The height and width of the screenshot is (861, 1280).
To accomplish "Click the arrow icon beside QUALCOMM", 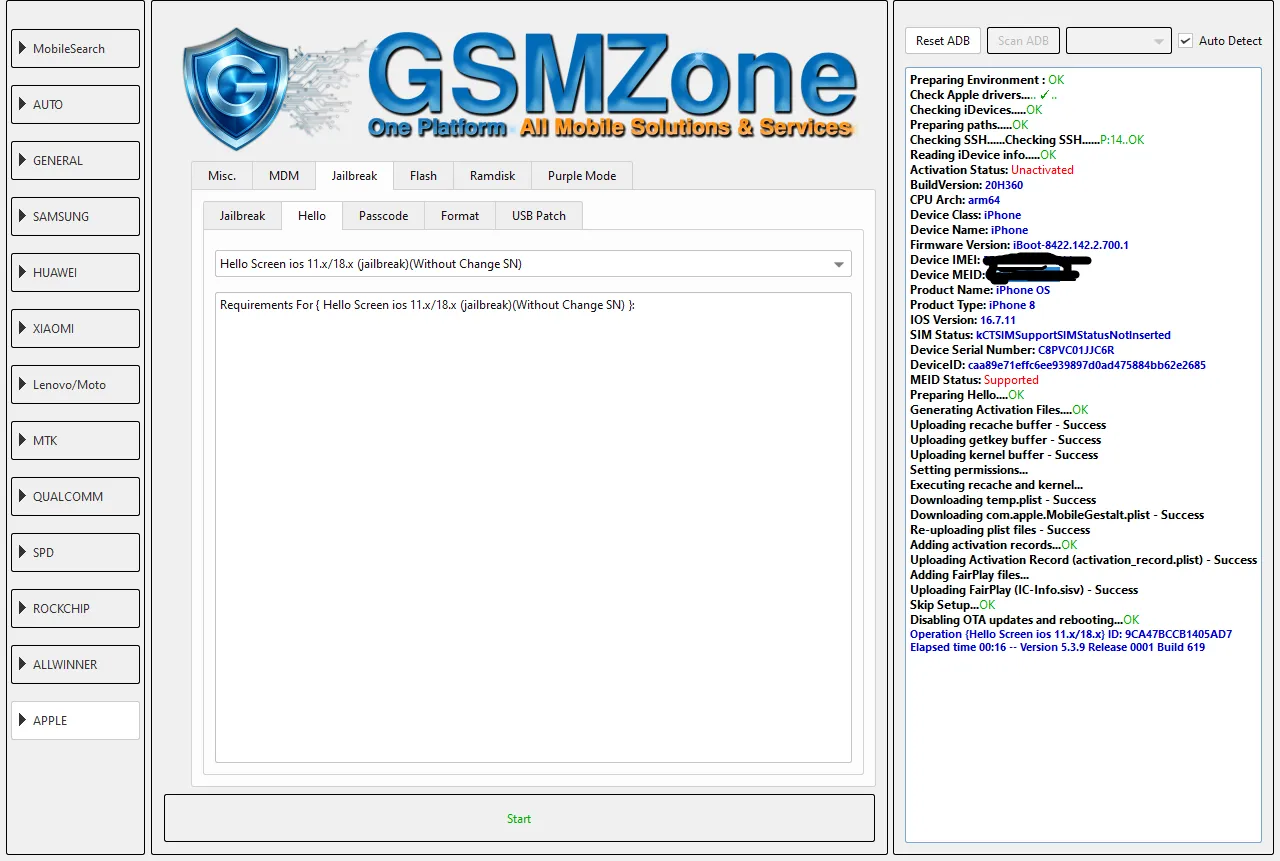I will click(23, 497).
